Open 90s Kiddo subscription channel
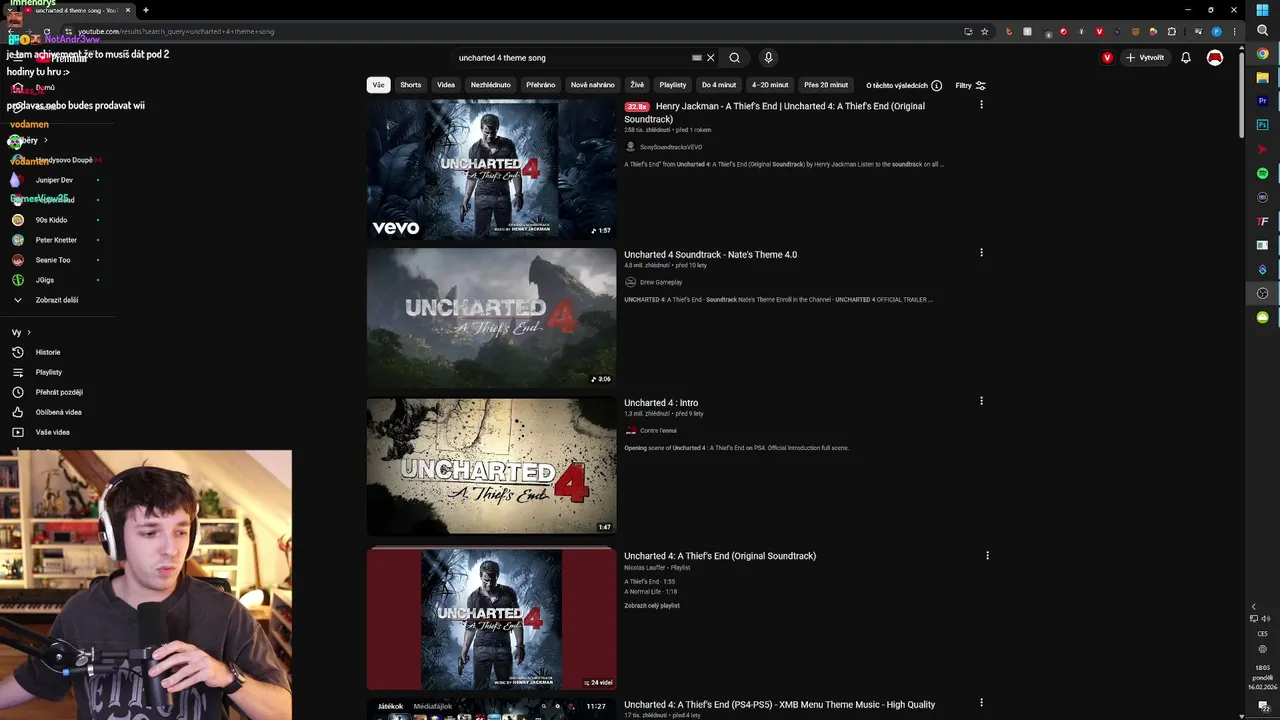1280x720 pixels. click(51, 220)
